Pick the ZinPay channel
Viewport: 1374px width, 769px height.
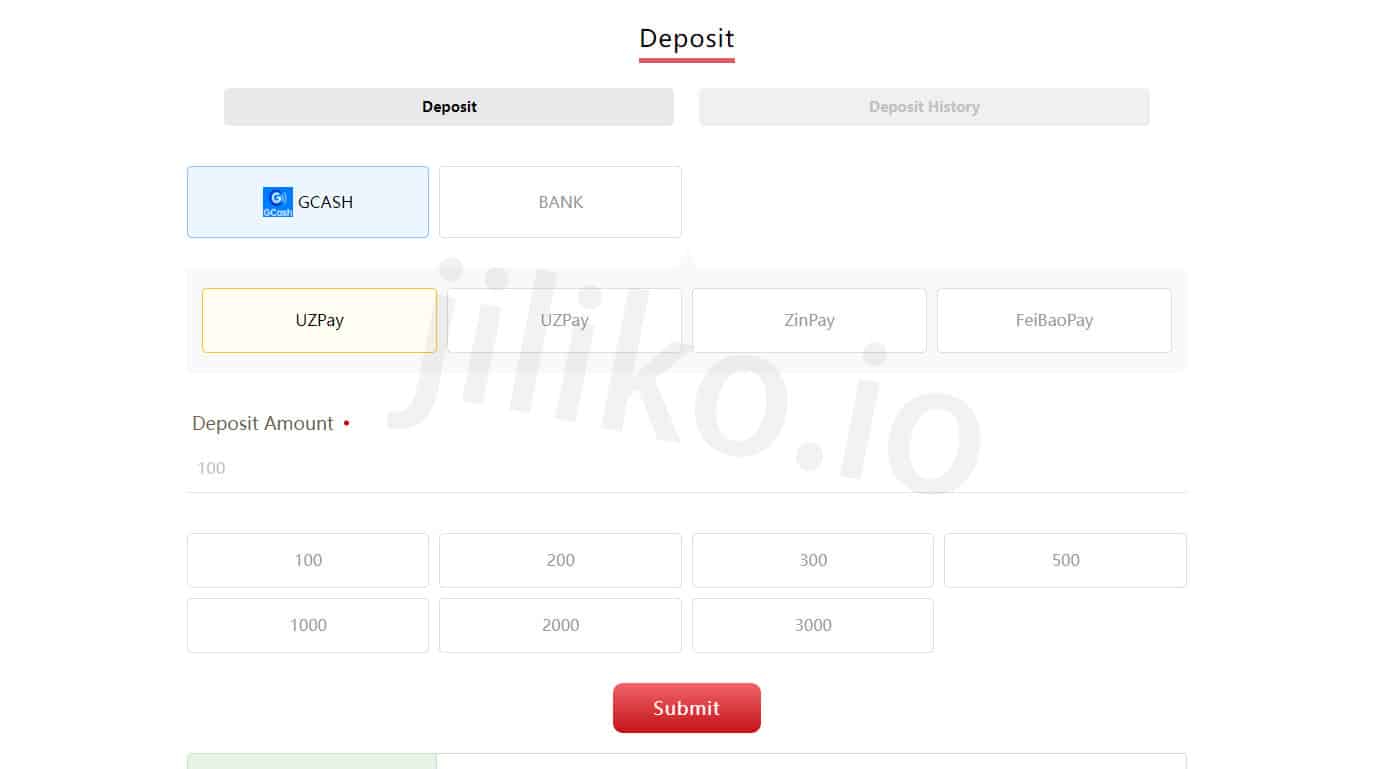[x=809, y=320]
